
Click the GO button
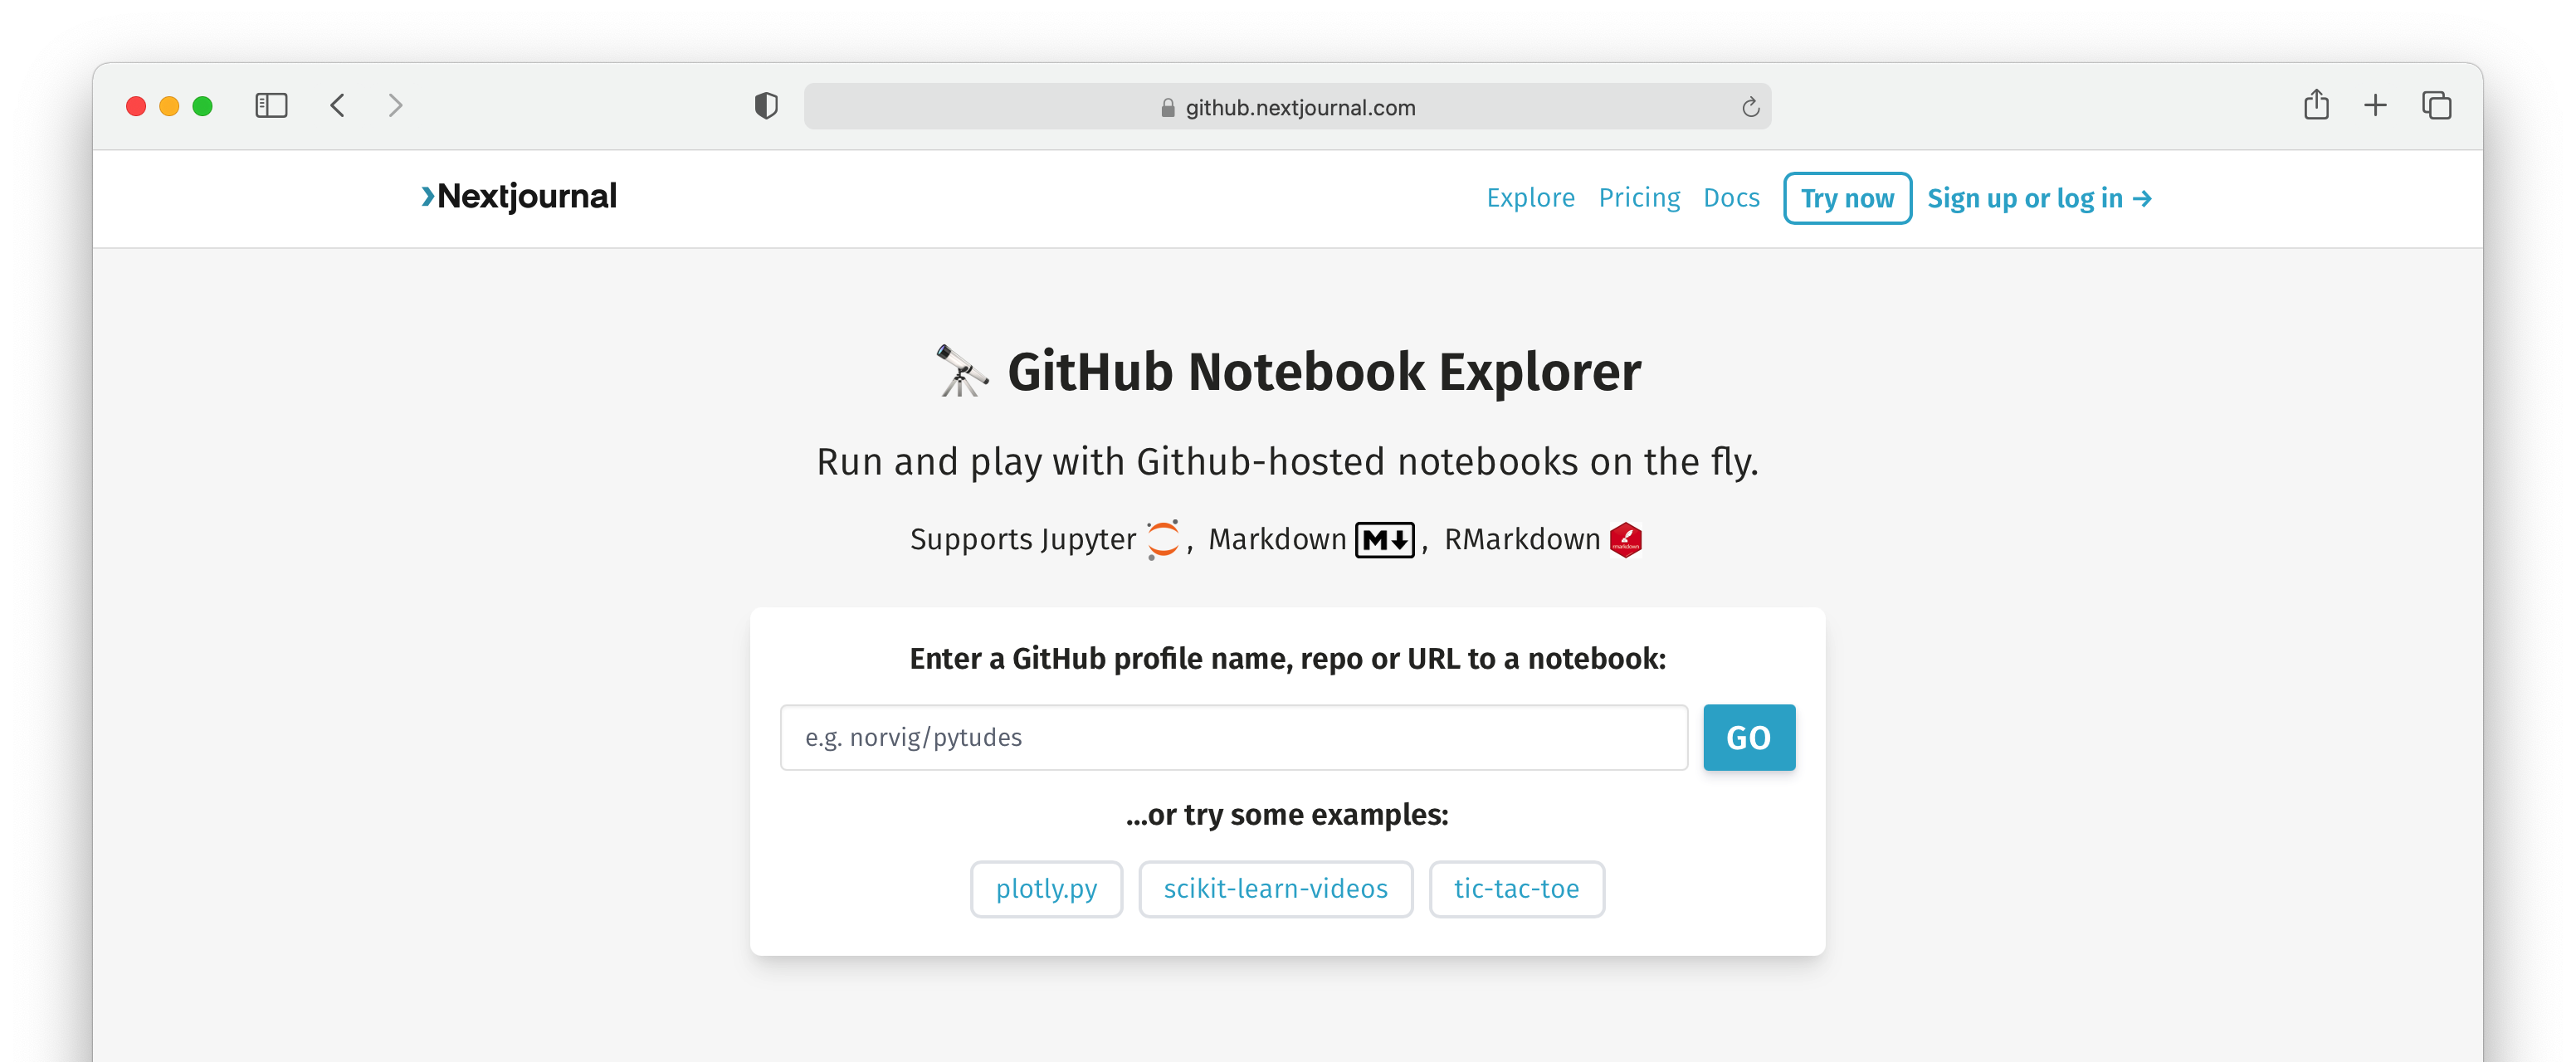click(1749, 738)
